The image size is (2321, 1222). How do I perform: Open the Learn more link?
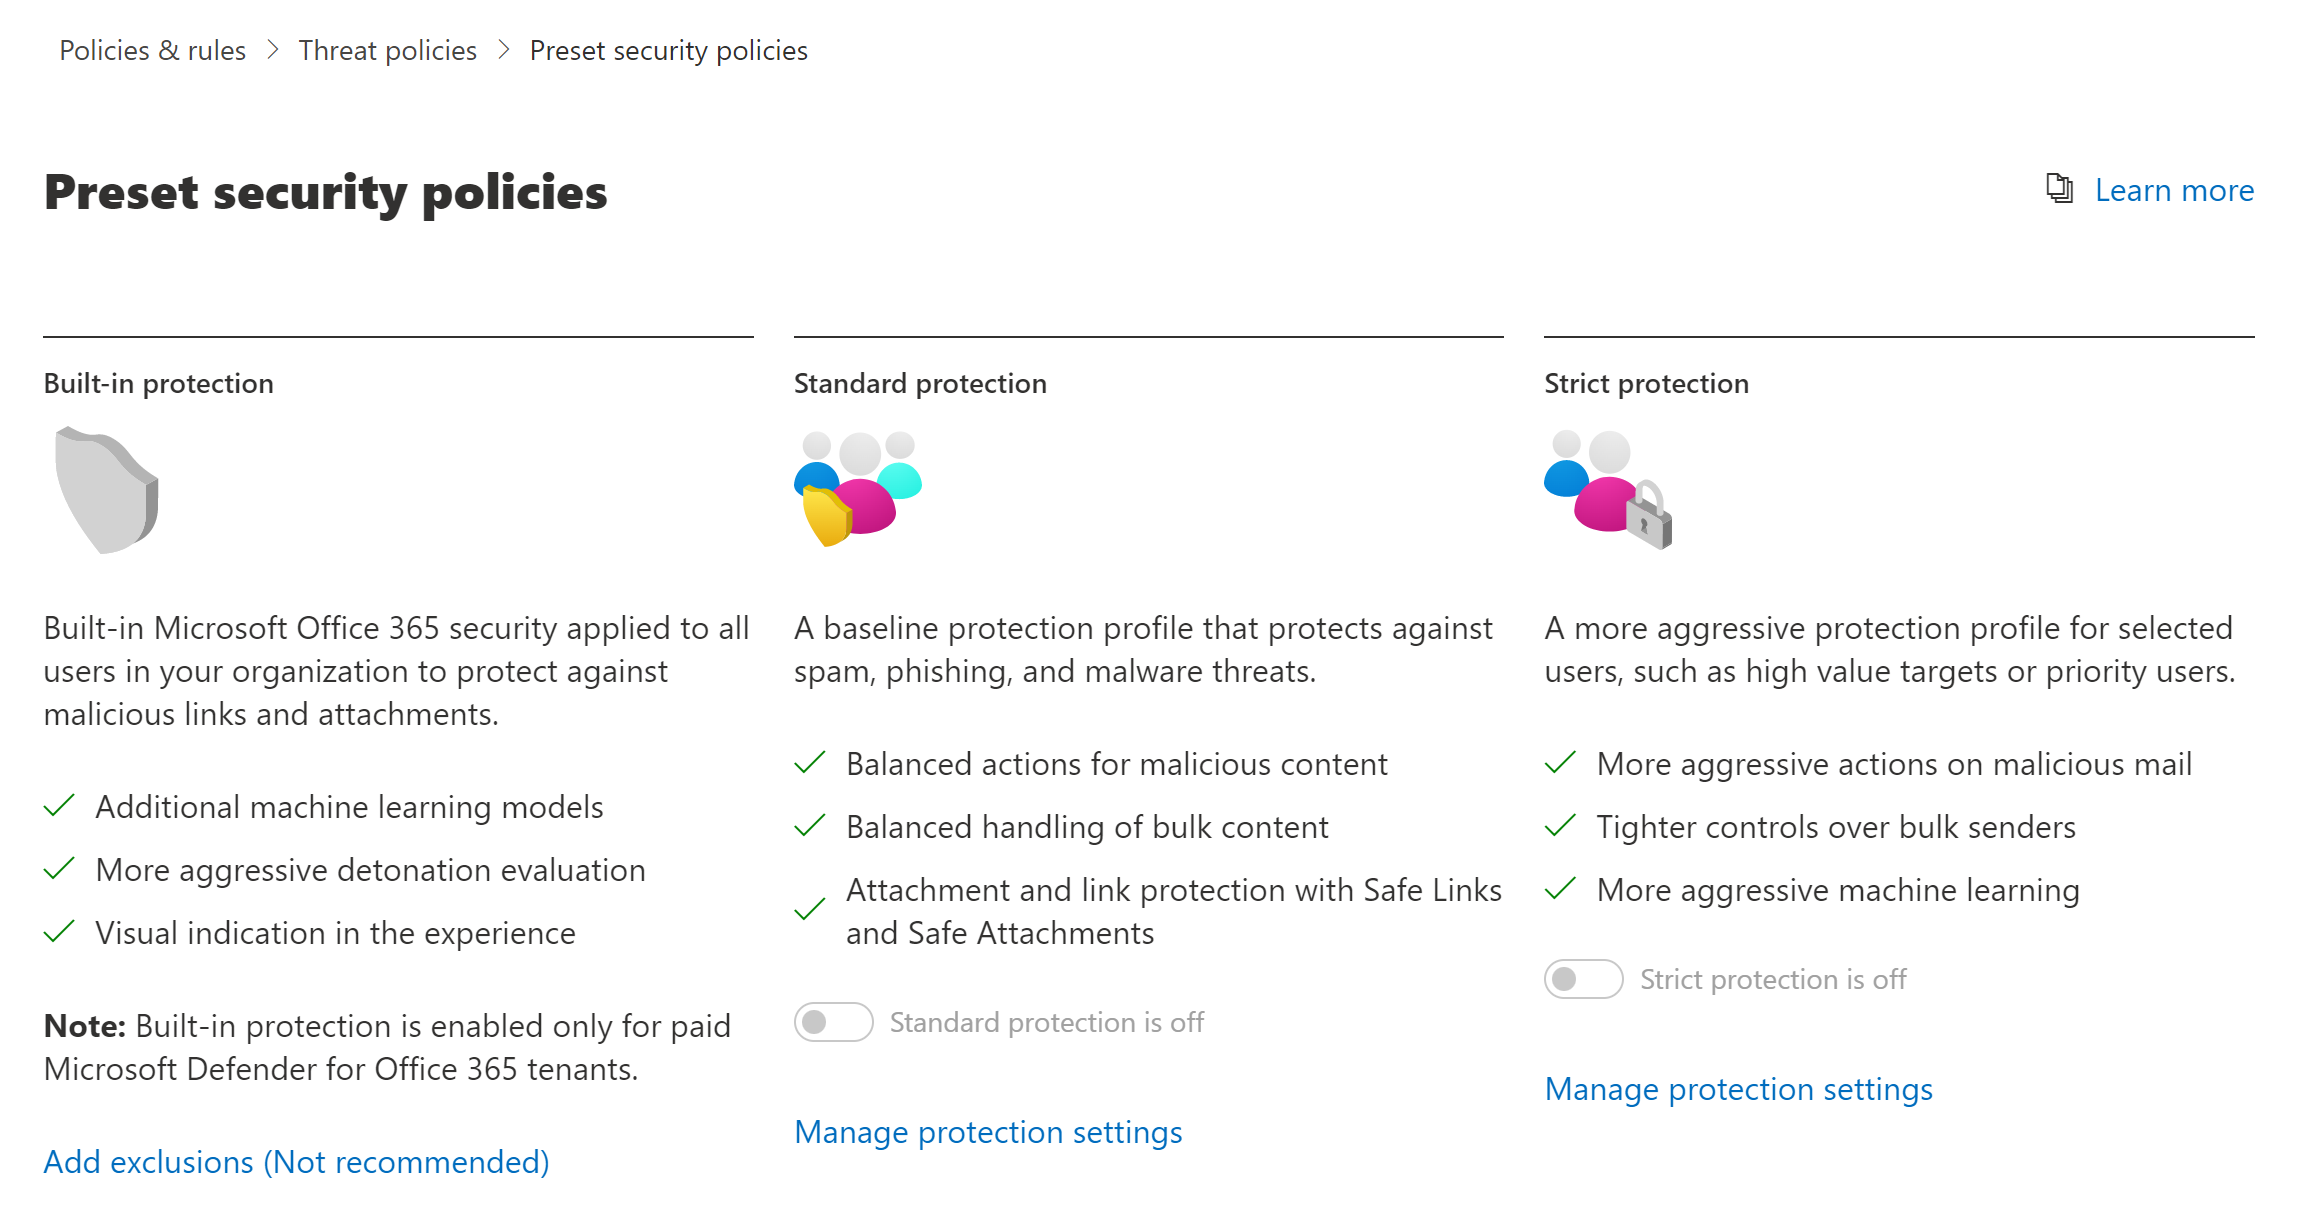(2173, 190)
